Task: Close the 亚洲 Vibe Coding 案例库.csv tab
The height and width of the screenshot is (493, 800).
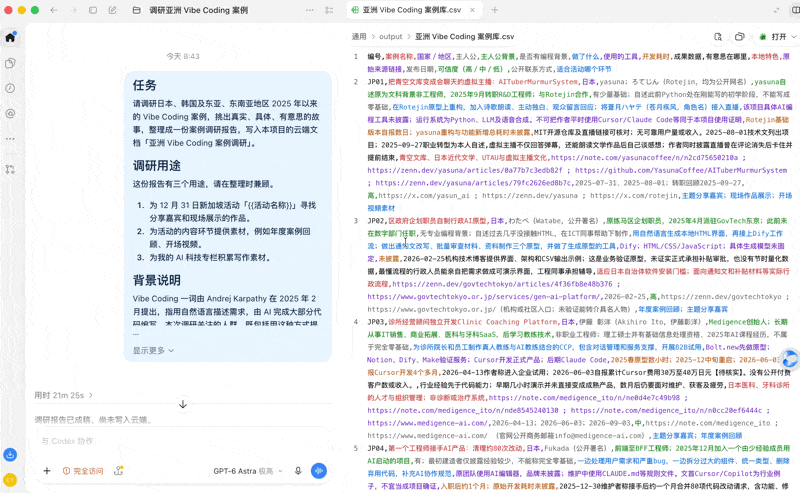Action: point(472,10)
